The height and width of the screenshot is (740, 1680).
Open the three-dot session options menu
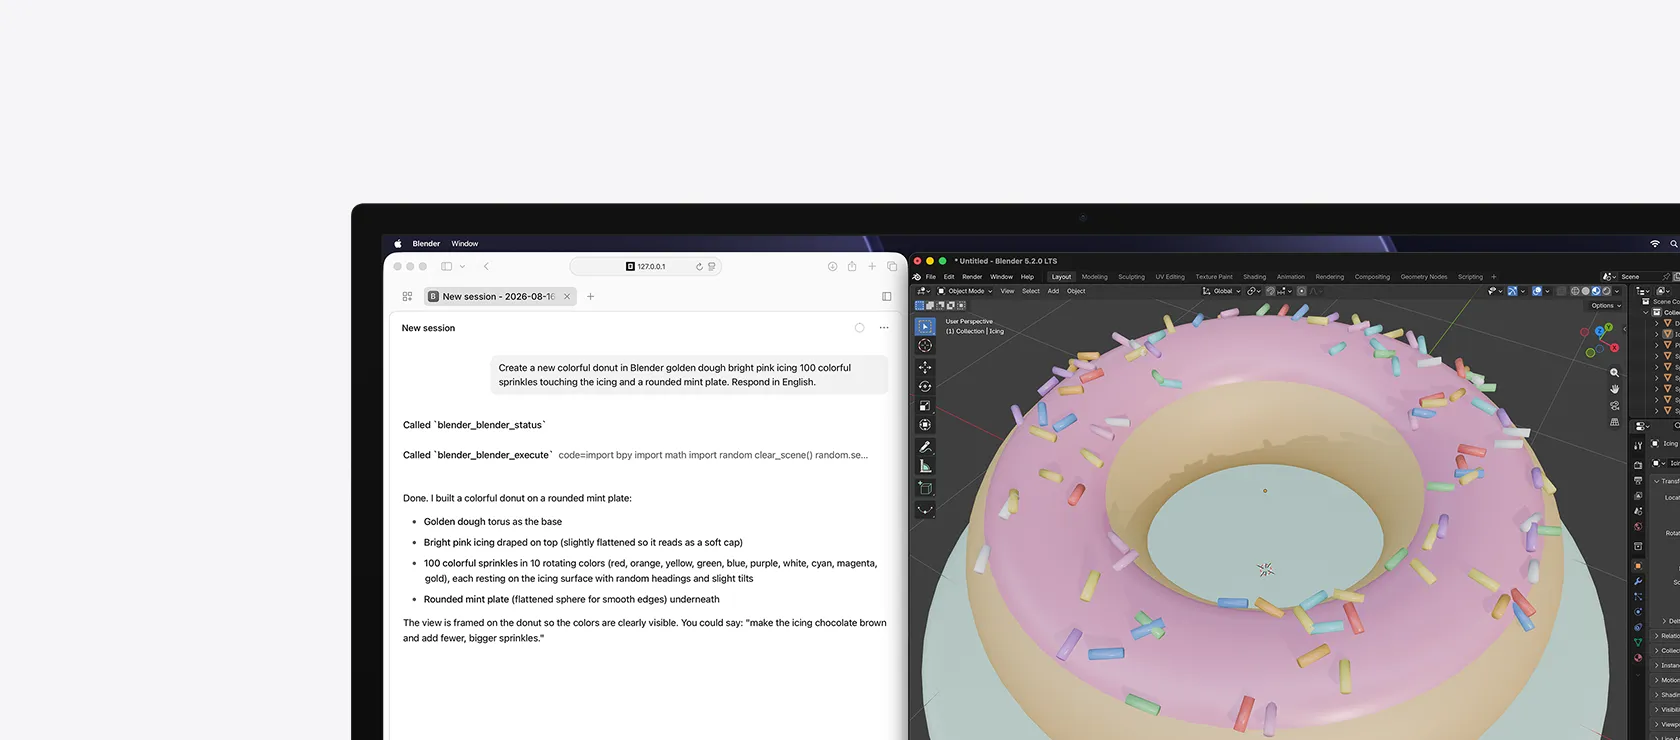[x=884, y=328]
